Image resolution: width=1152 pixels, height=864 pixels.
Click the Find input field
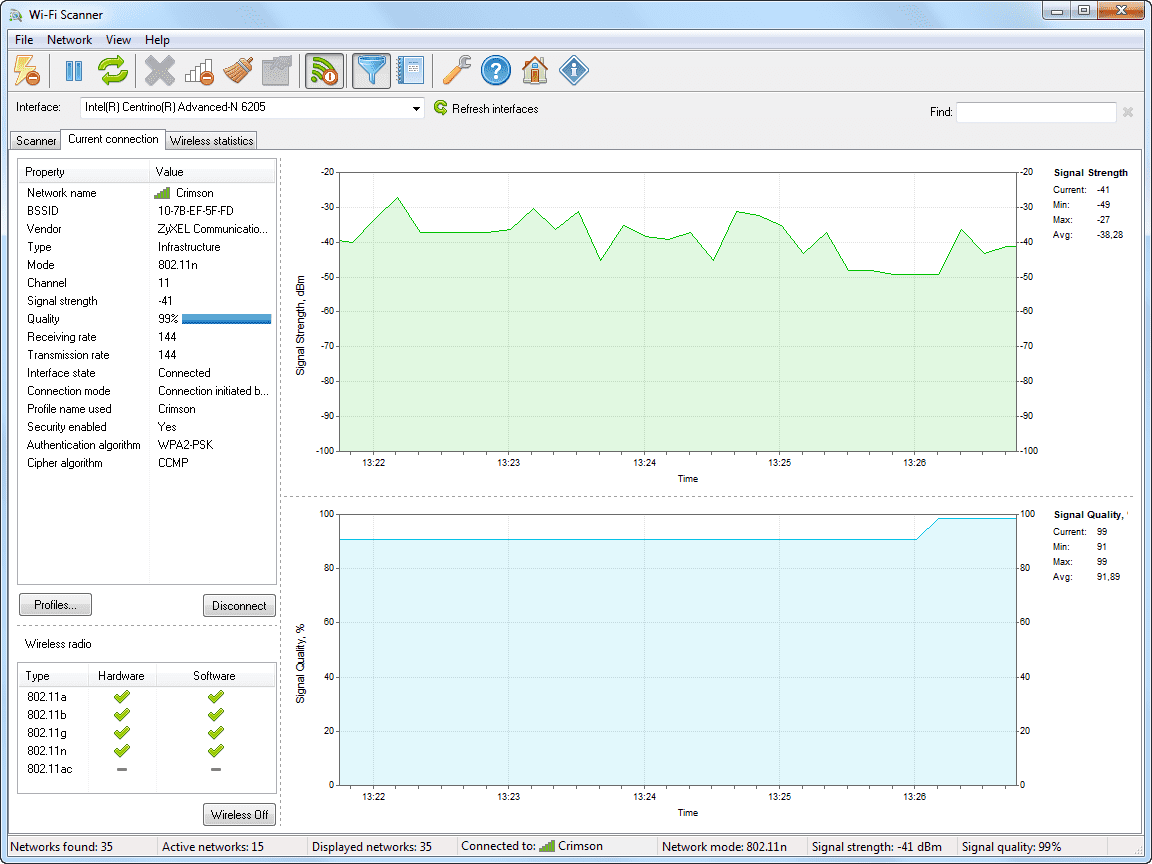pyautogui.click(x=1035, y=112)
